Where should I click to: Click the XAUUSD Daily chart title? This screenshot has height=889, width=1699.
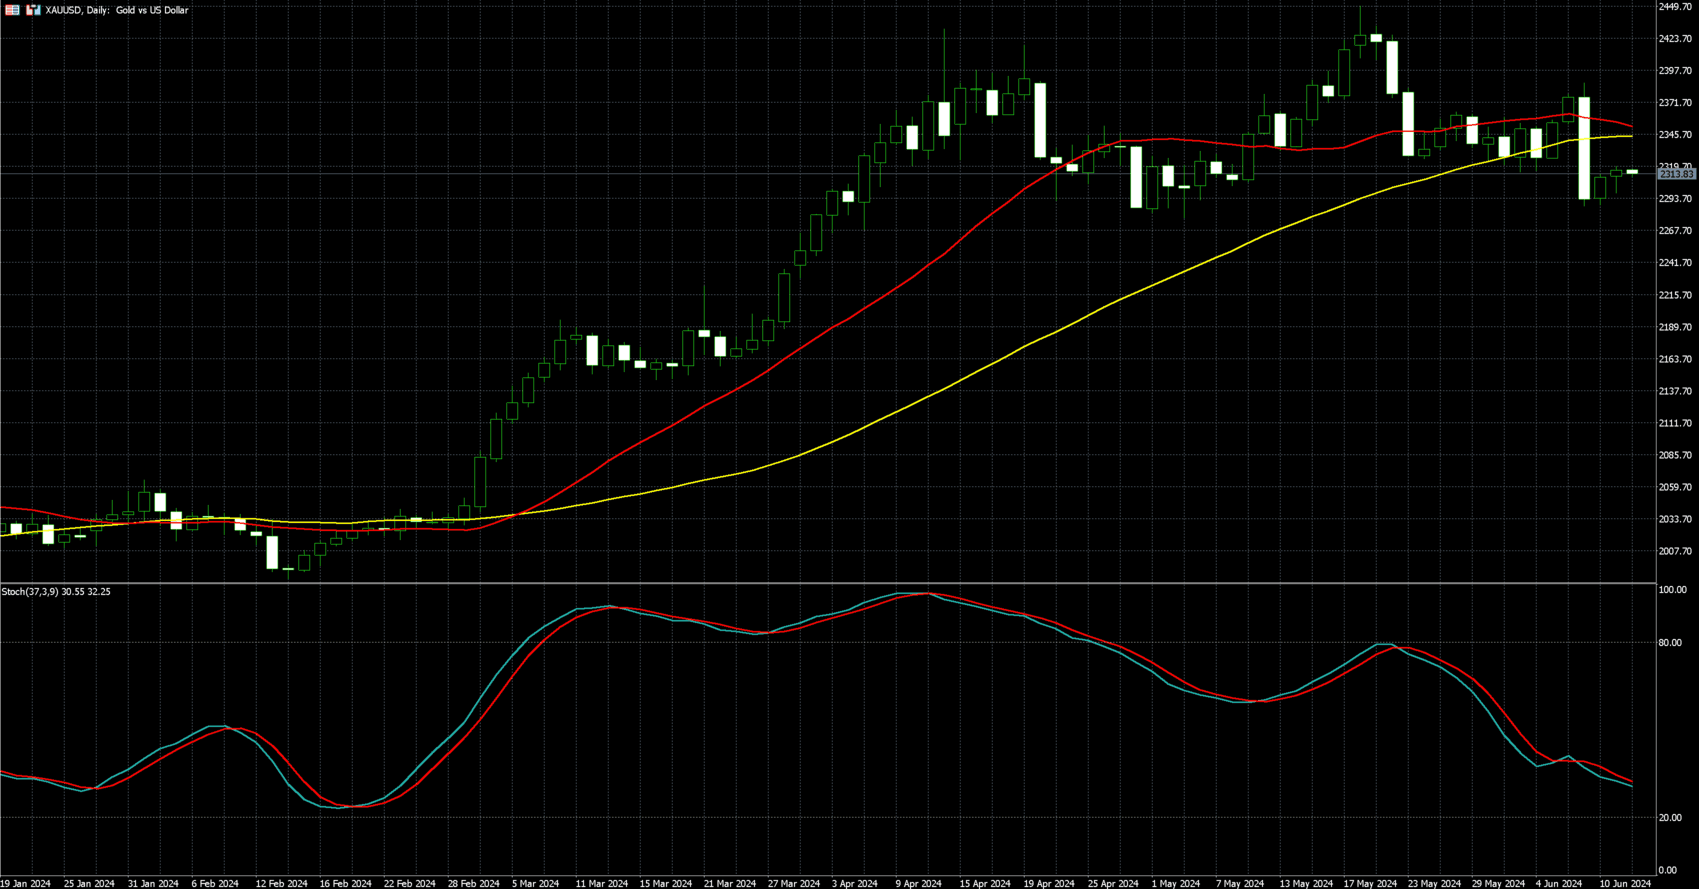pyautogui.click(x=117, y=10)
